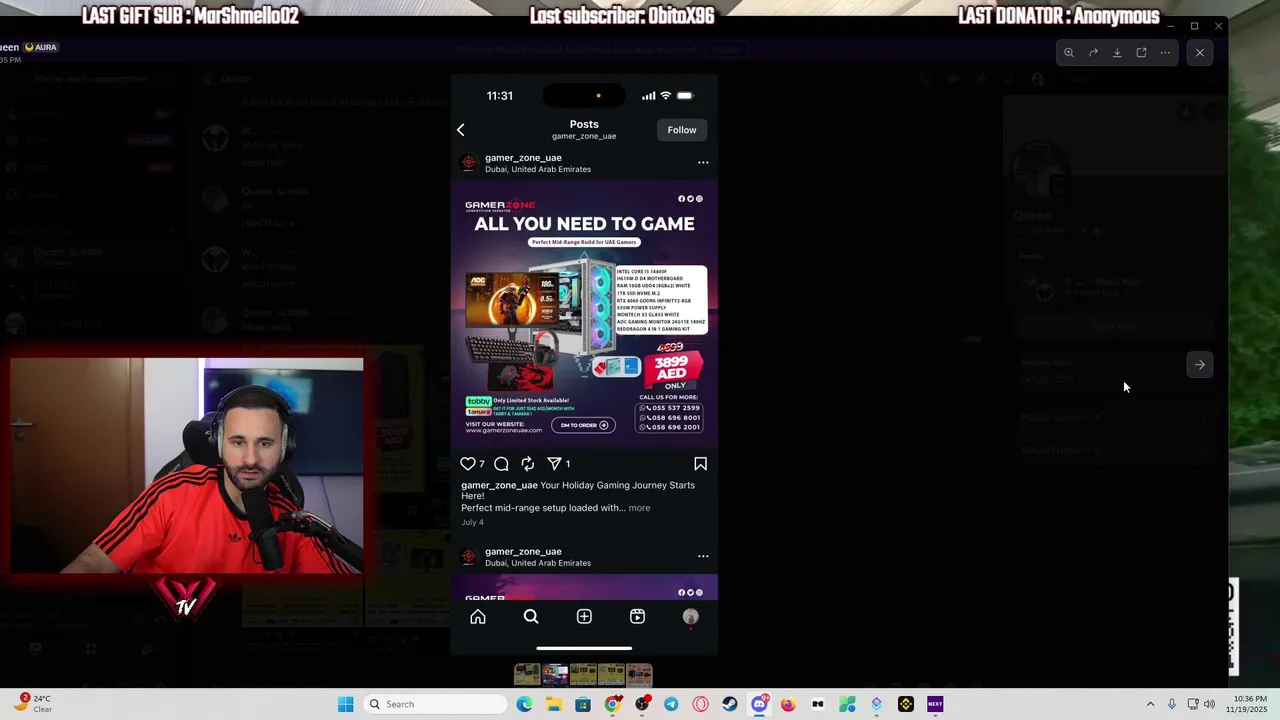This screenshot has height=720, width=1280.
Task: Save the post with the bookmark icon
Action: (x=700, y=464)
